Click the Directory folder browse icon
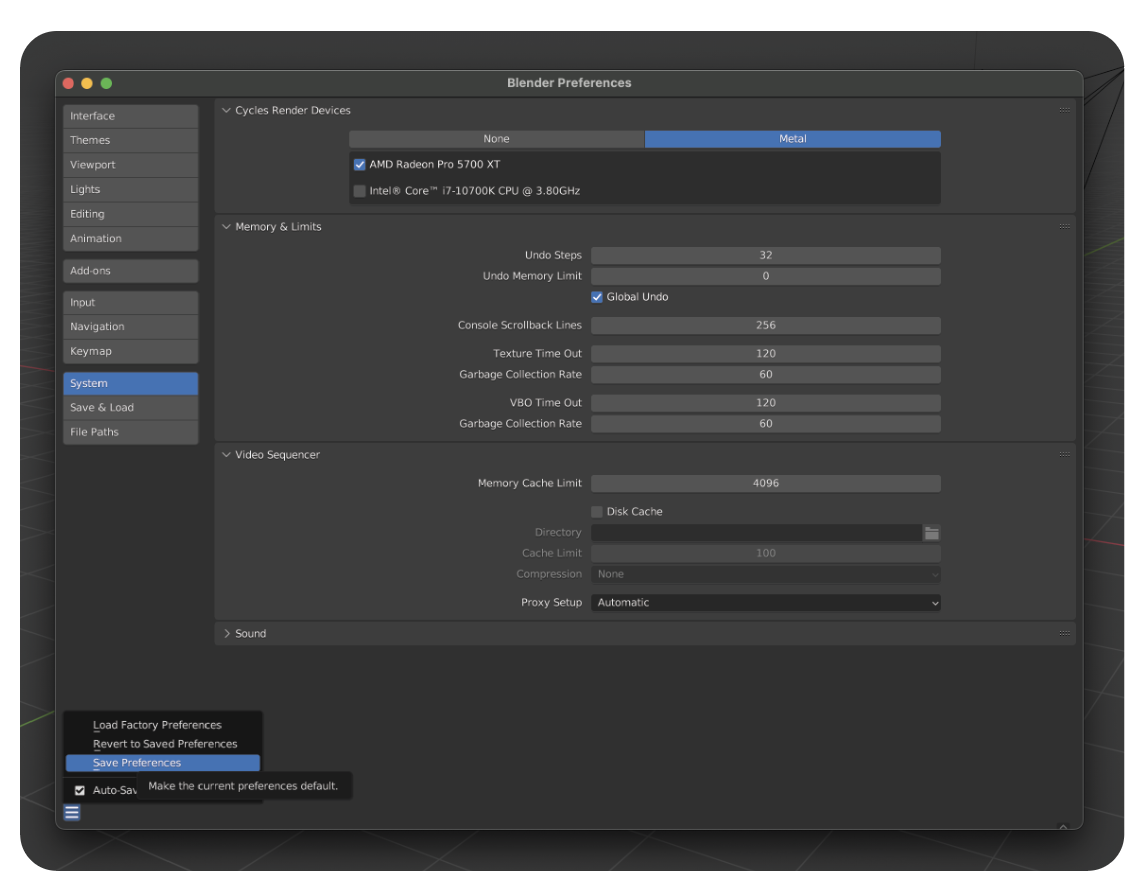Image resolution: width=1143 pixels, height=895 pixels. [932, 533]
